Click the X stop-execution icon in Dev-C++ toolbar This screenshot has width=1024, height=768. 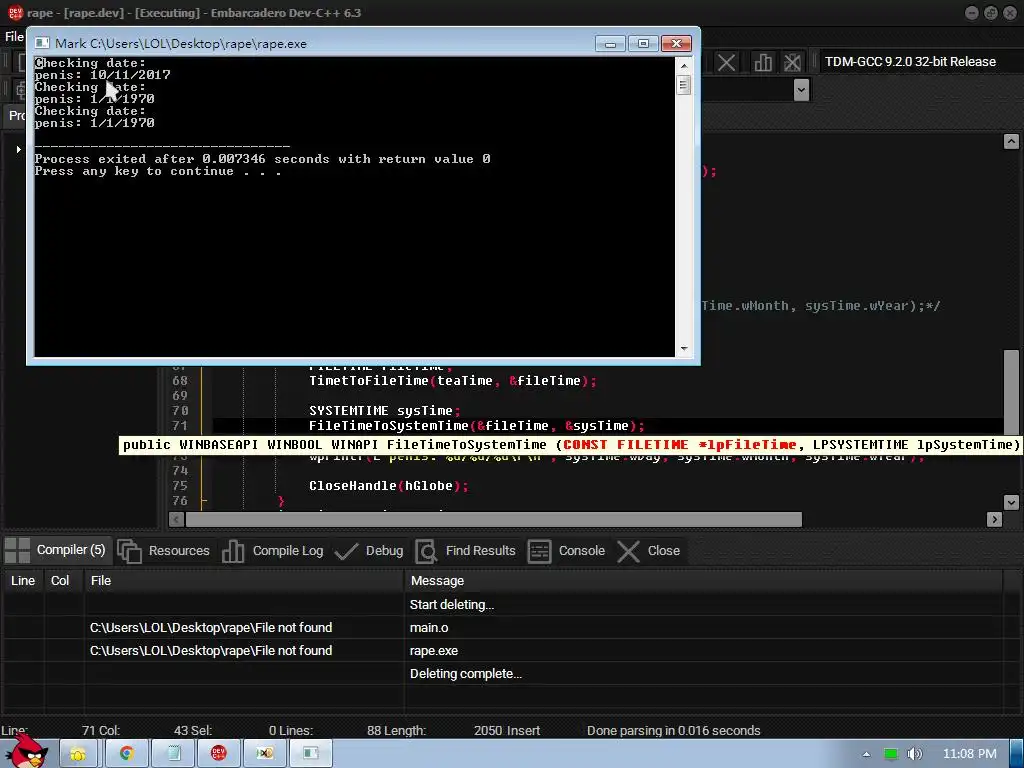point(726,63)
